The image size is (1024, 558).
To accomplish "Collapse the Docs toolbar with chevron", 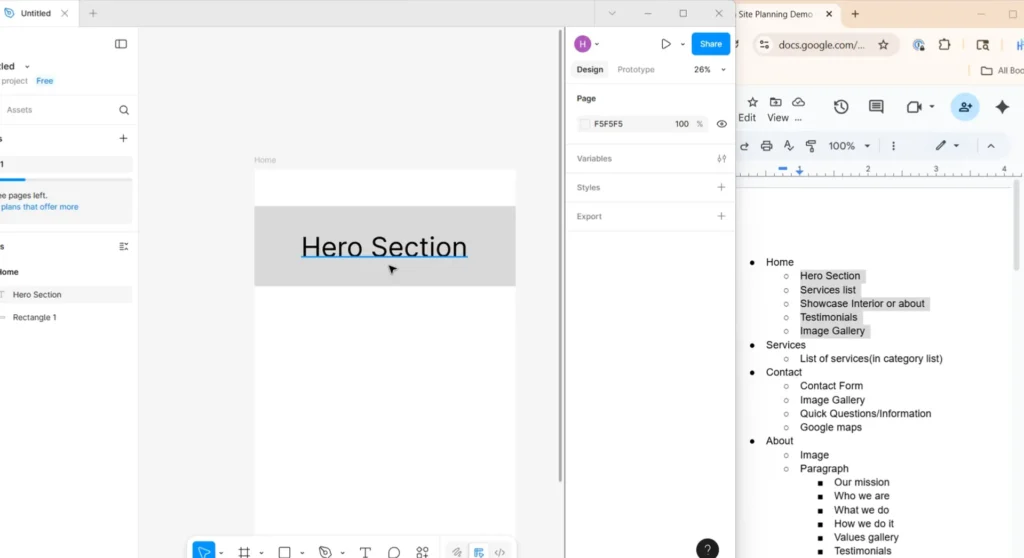I will 991,146.
